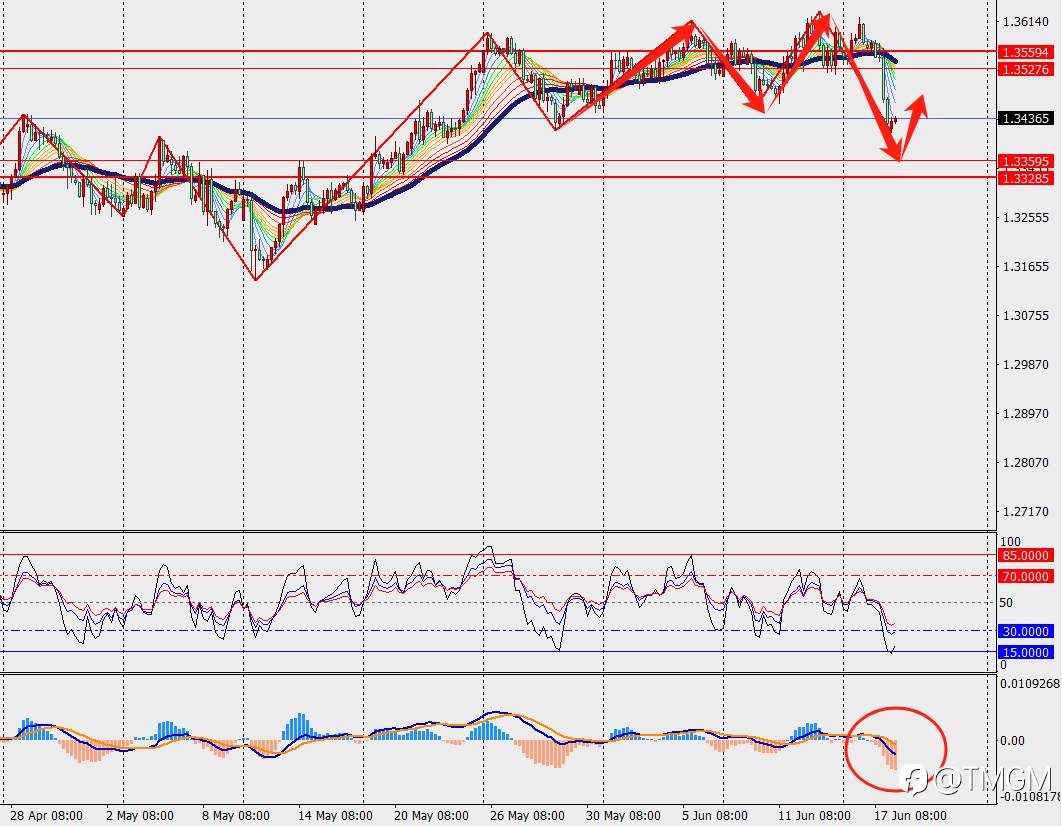Select the 1.35276 price level label

tap(1025, 69)
